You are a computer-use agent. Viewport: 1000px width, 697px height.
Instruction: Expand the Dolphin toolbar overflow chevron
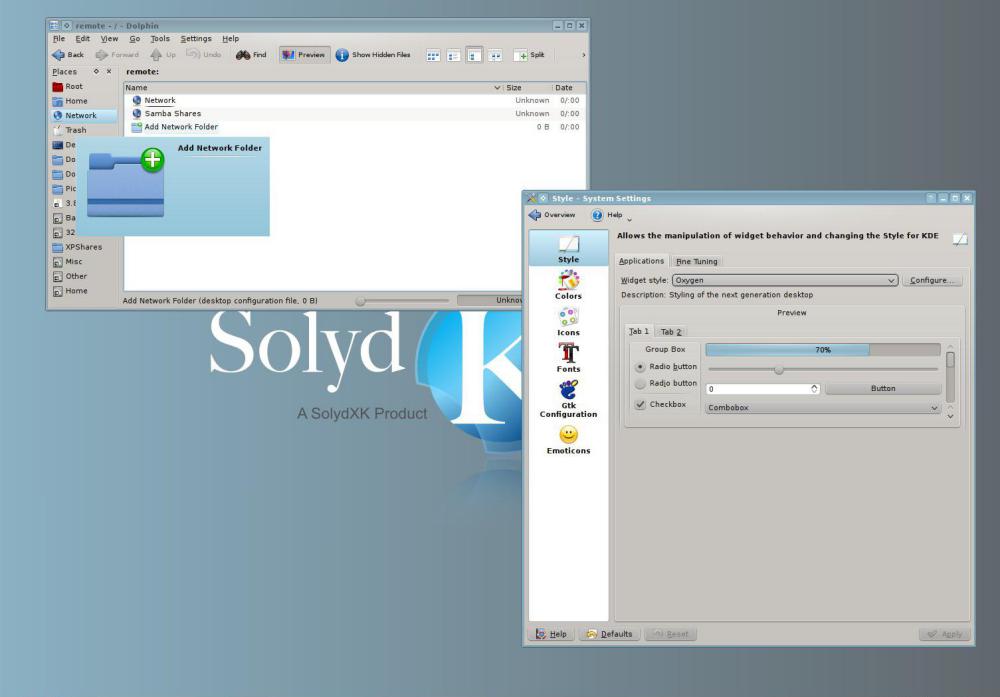584,55
